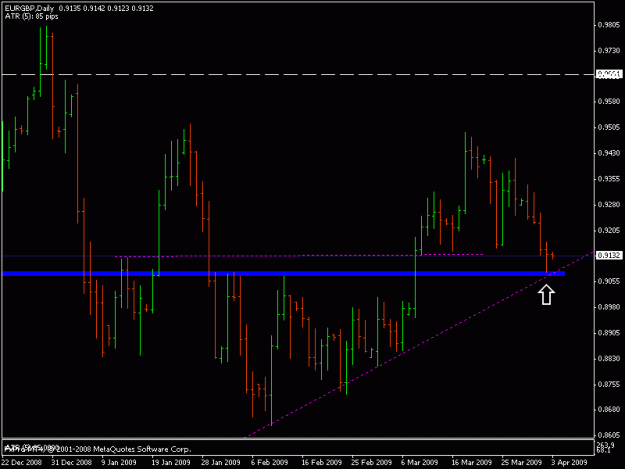Click the 16 Feb 2009 date label
Screen dimensions: 625x469
(x=322, y=462)
